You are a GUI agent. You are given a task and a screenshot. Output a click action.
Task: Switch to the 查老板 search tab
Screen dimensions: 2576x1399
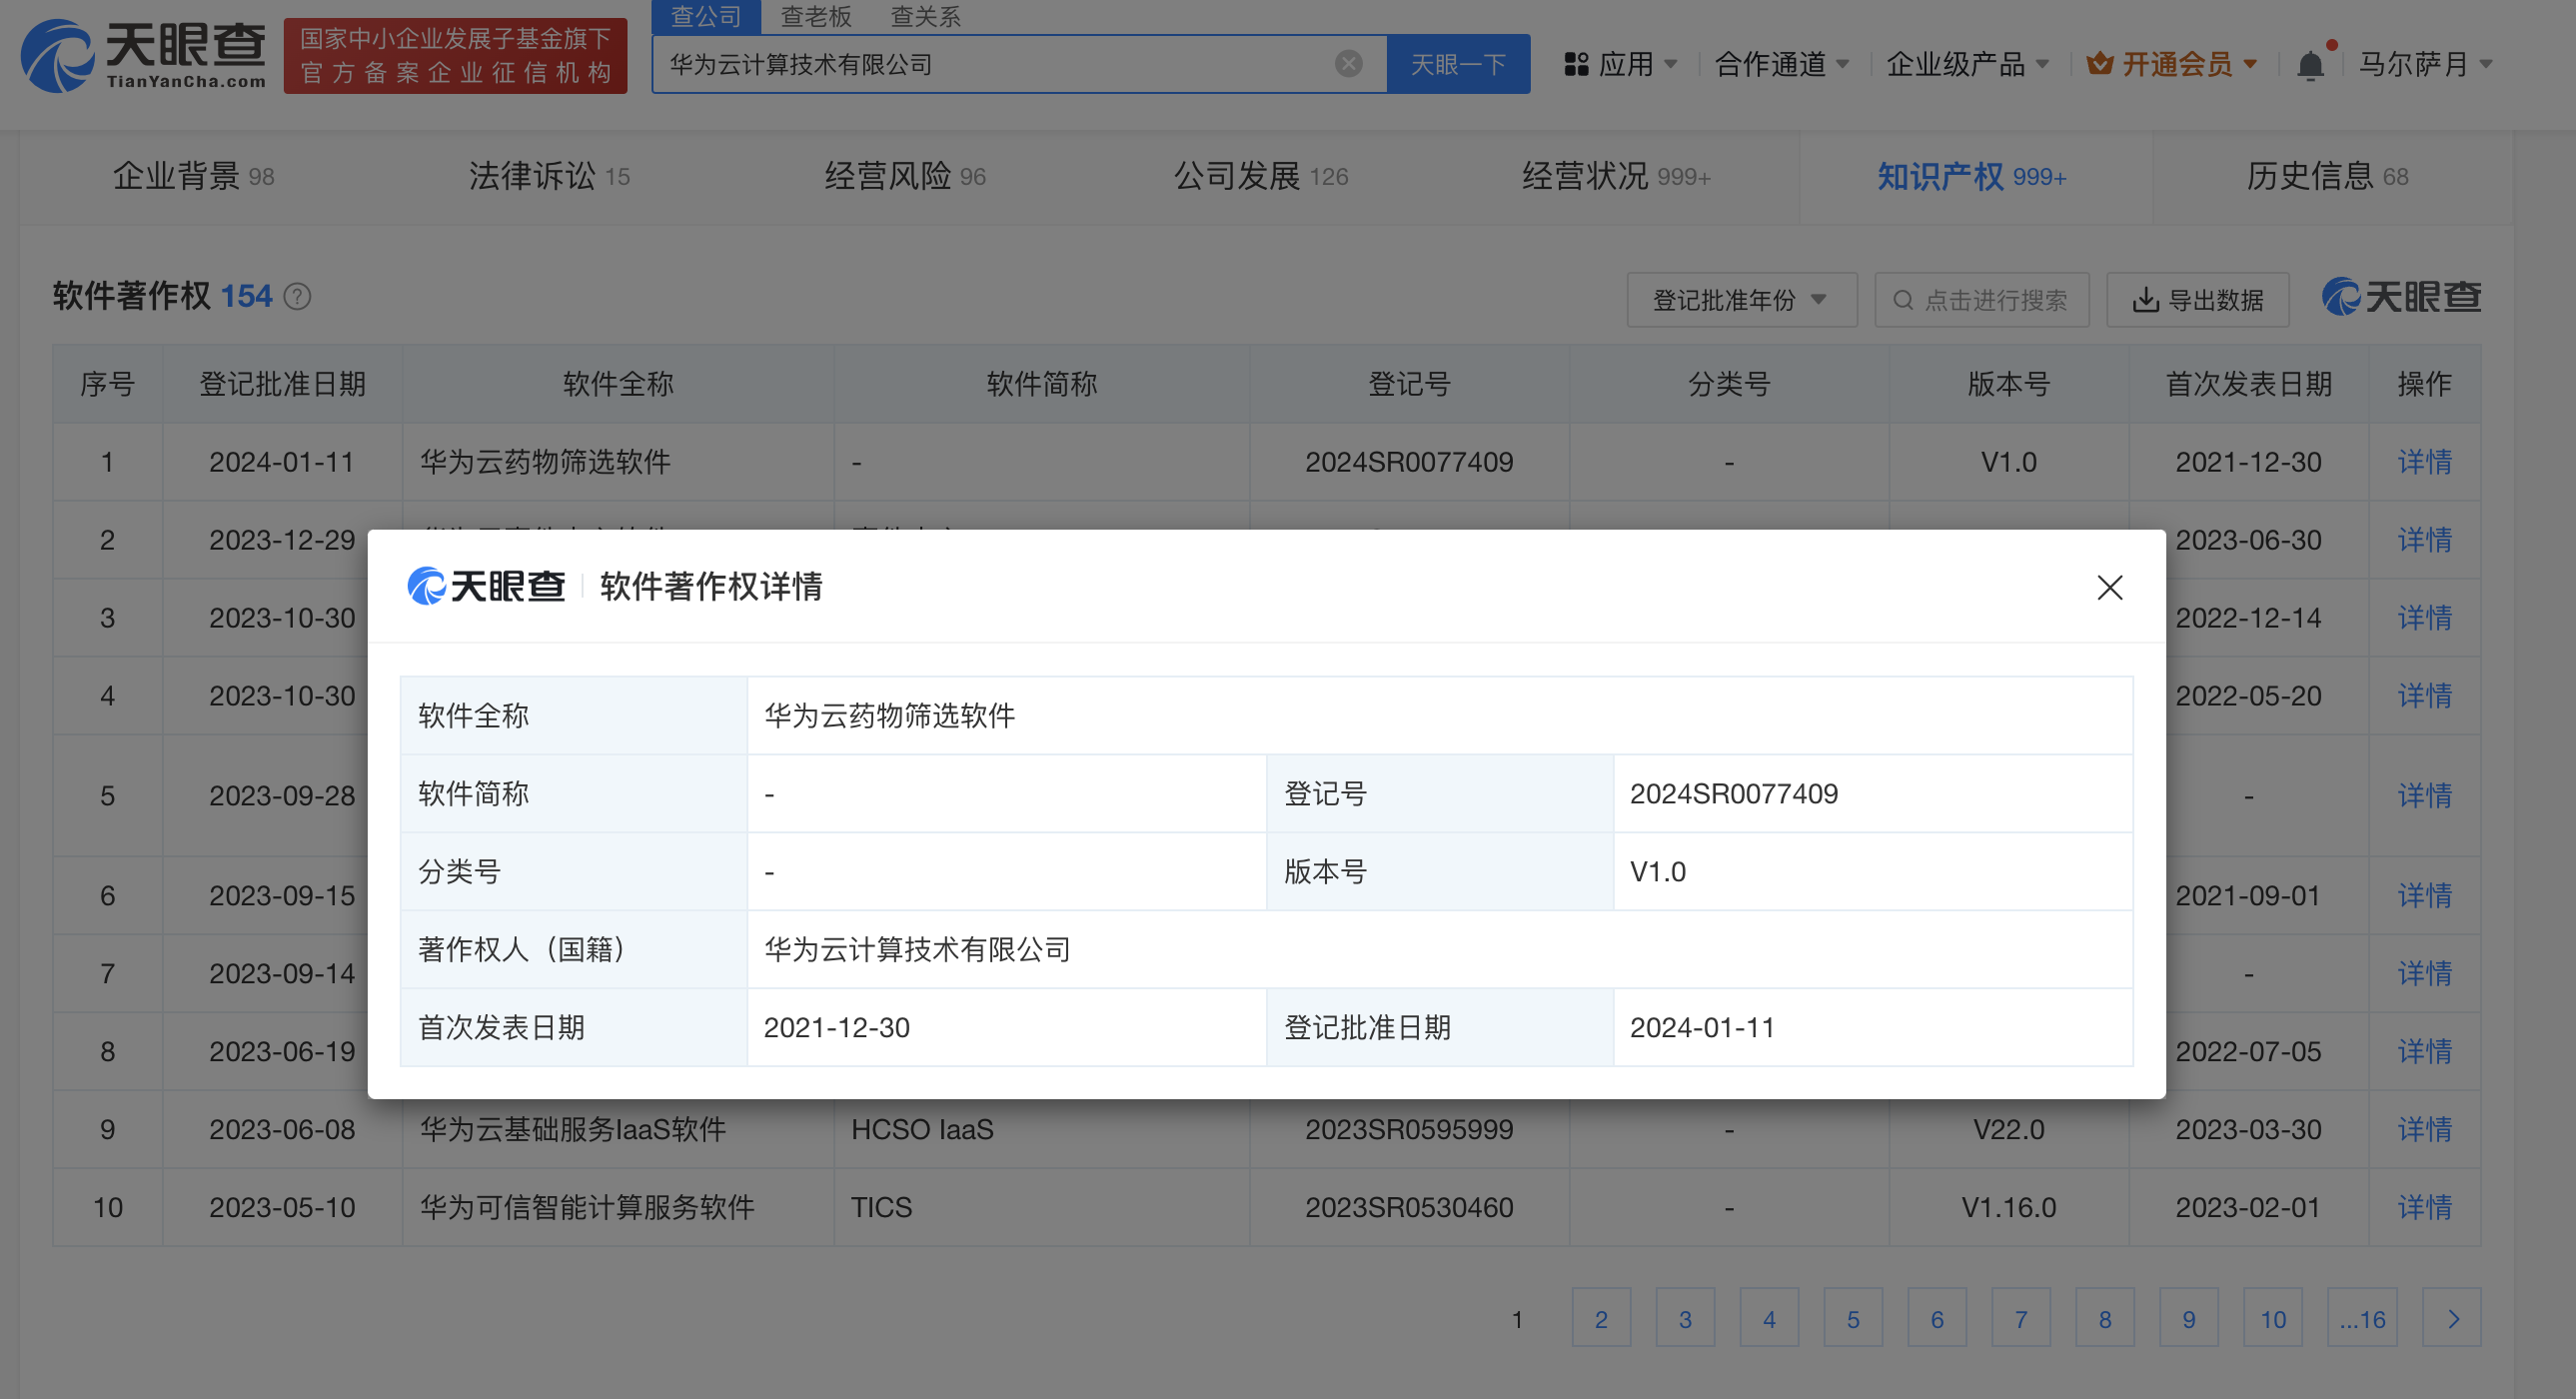(x=816, y=17)
